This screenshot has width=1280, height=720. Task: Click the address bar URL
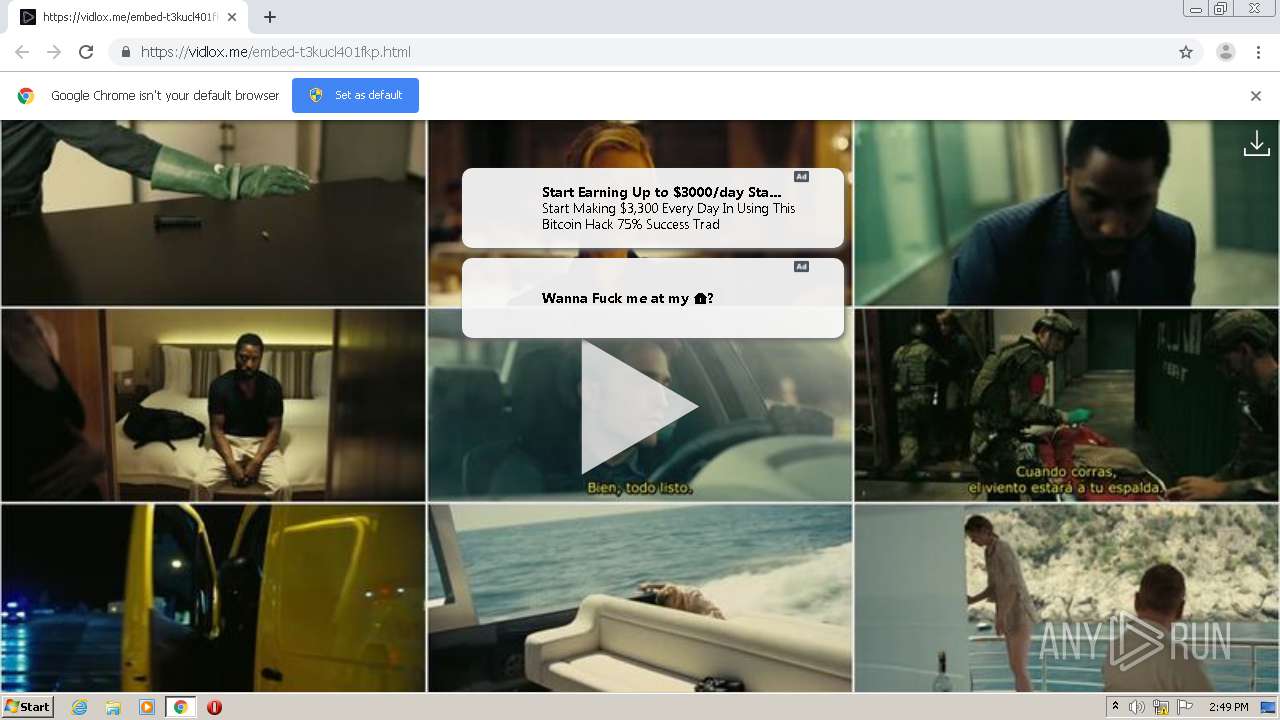click(276, 52)
